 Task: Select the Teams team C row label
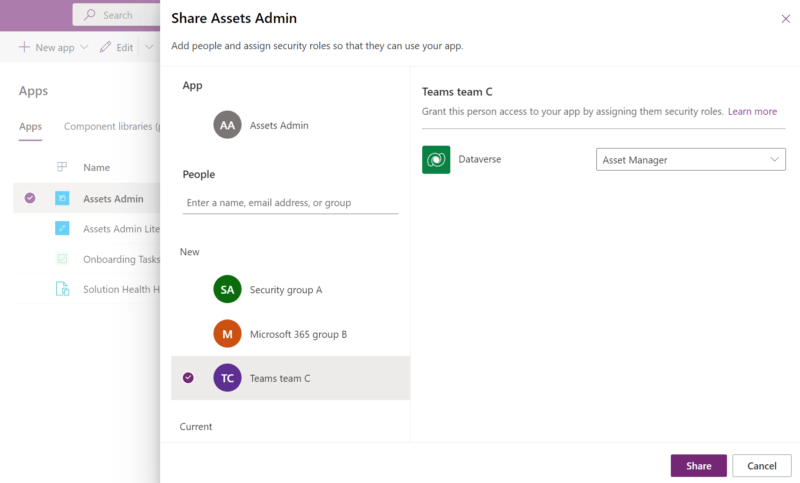[x=280, y=378]
